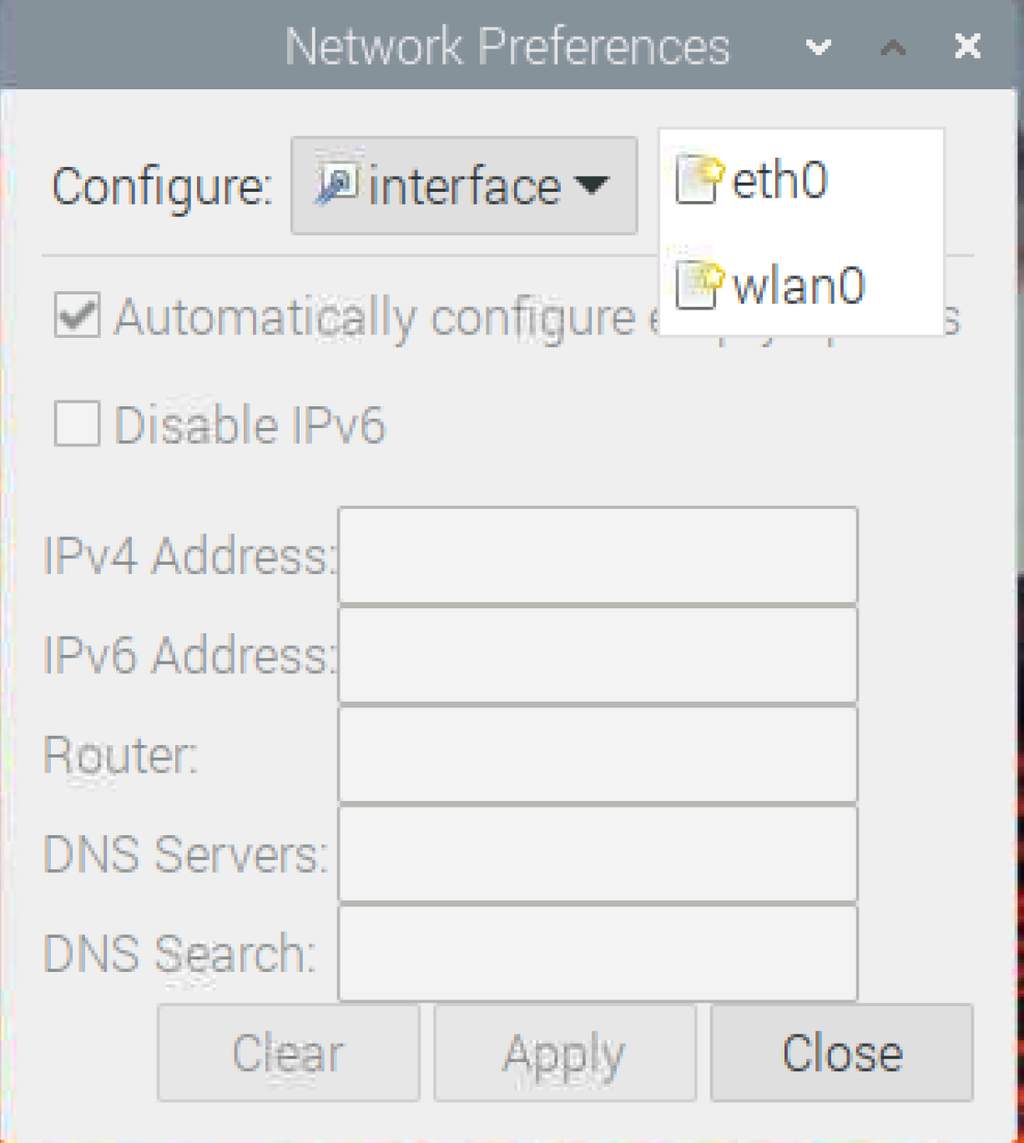
Task: Focus the IPv6 Address field
Action: pyautogui.click(x=598, y=655)
